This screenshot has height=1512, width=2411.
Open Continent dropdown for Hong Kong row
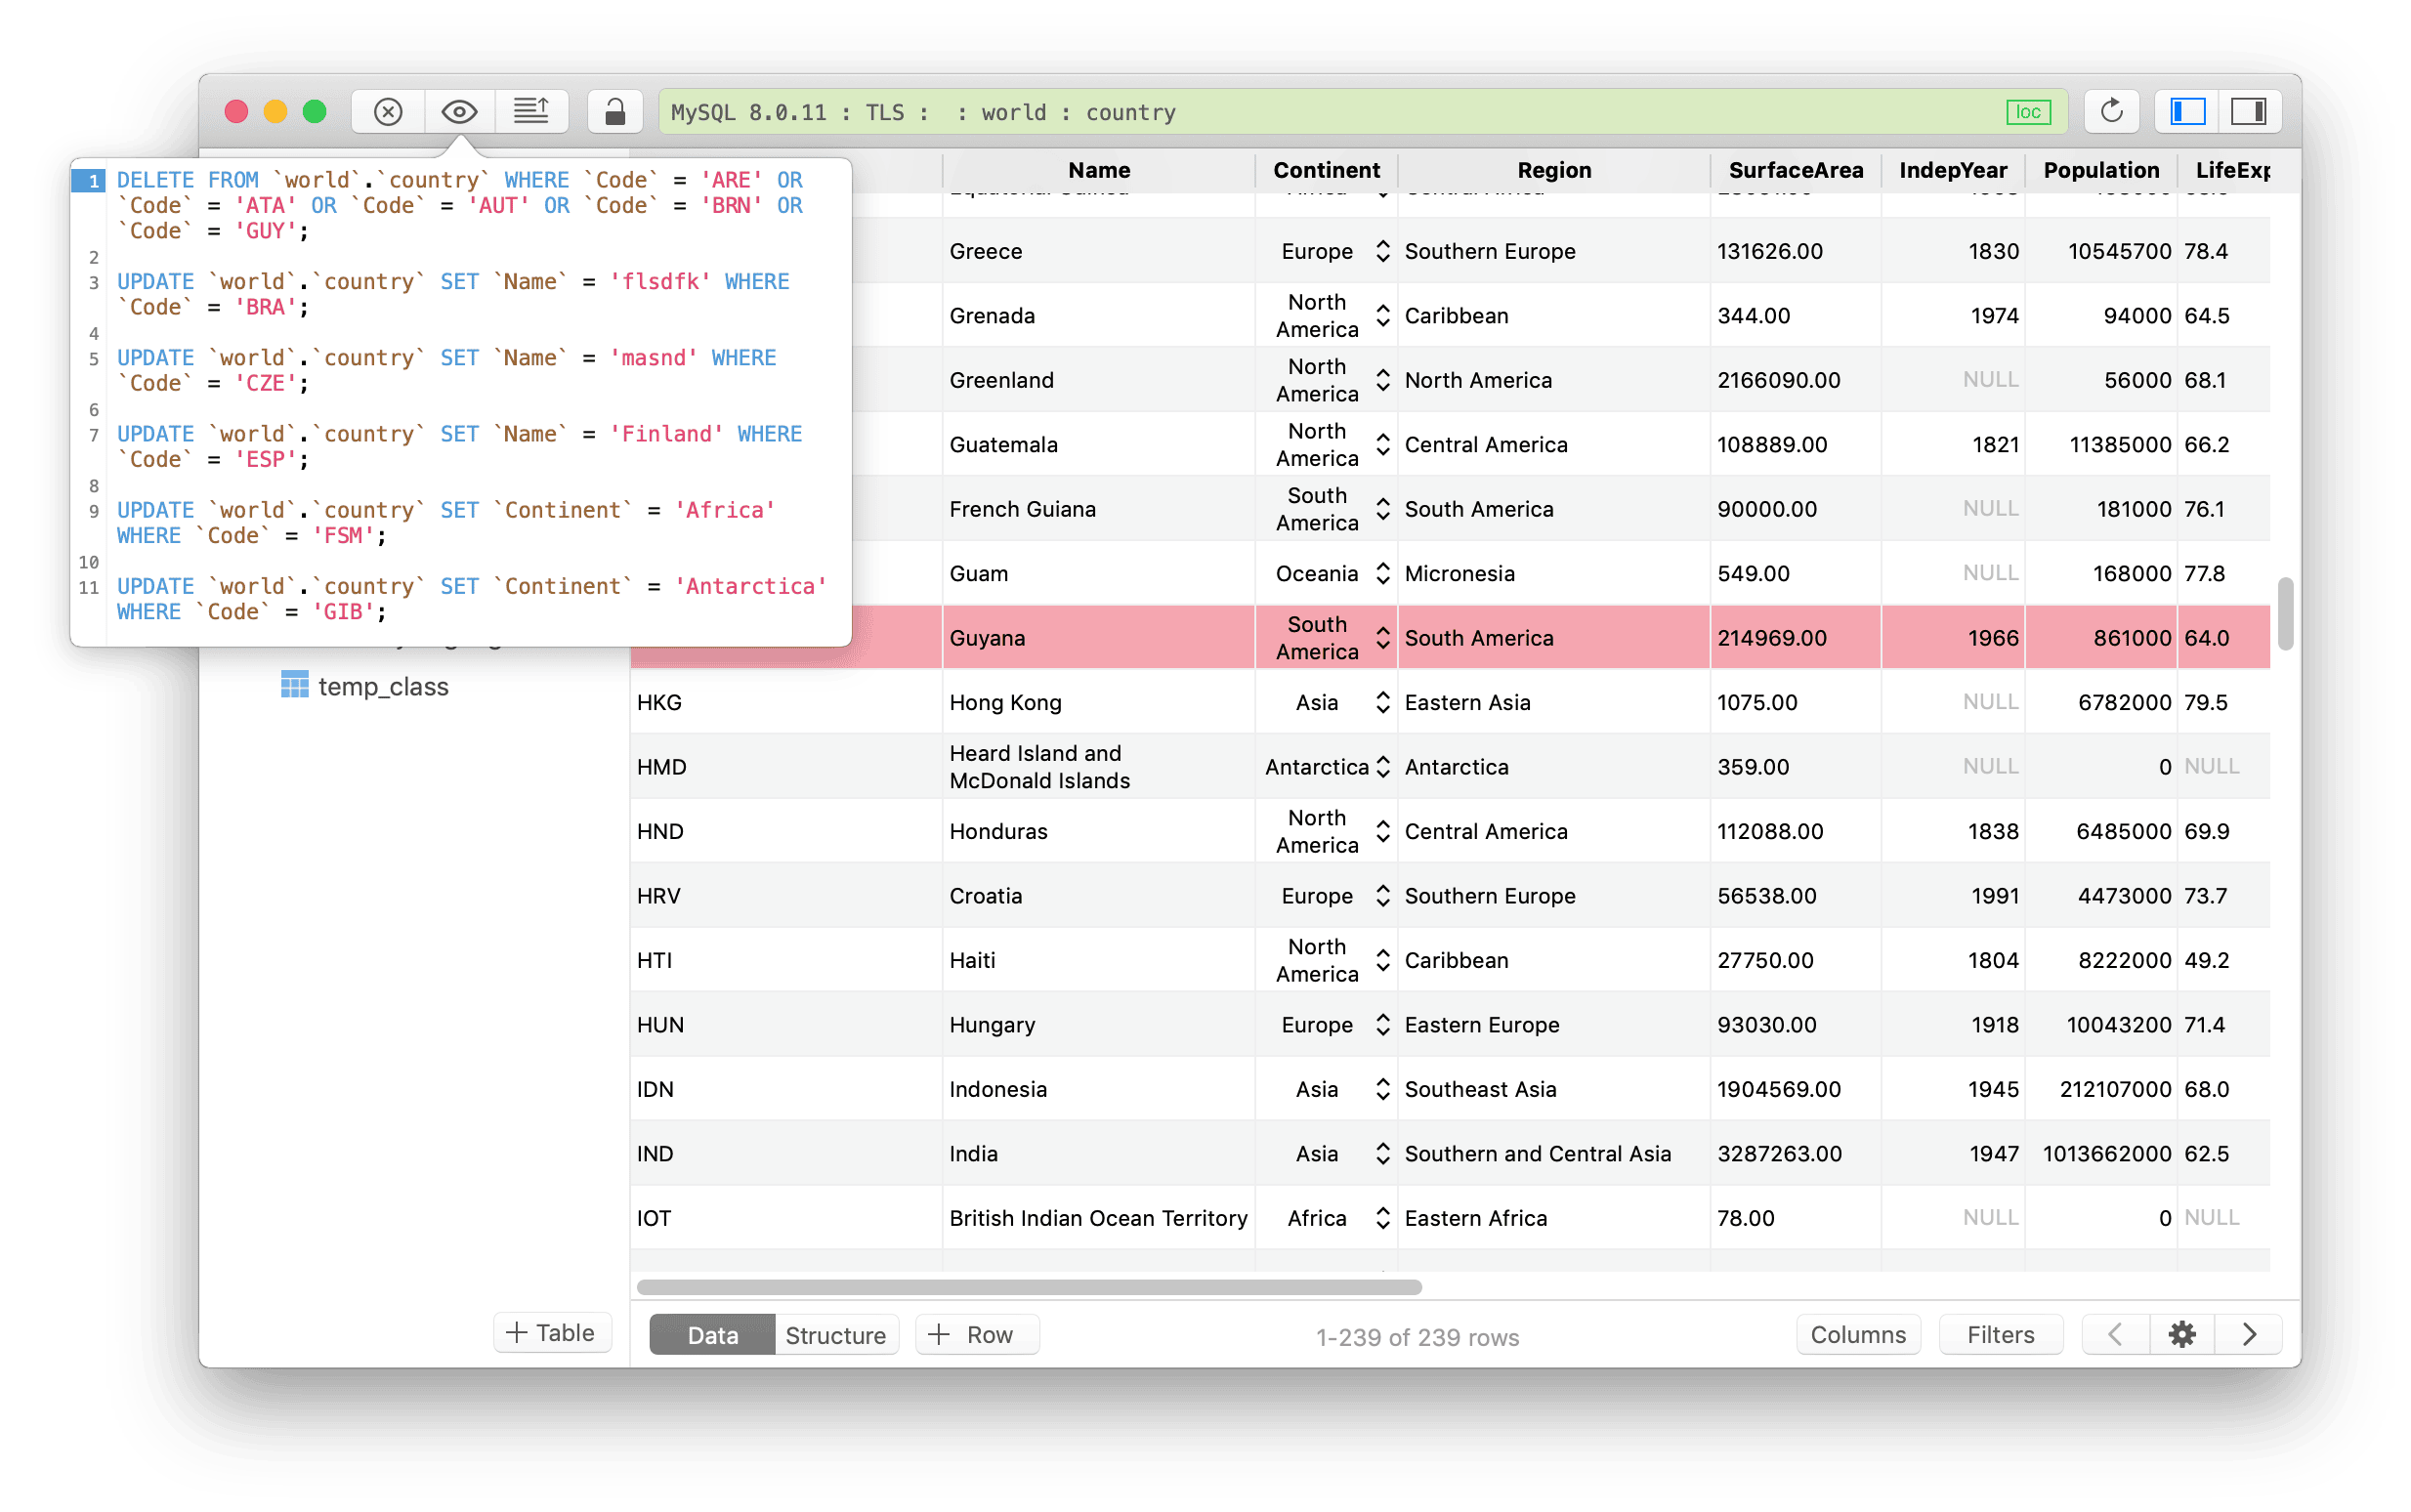click(x=1382, y=702)
